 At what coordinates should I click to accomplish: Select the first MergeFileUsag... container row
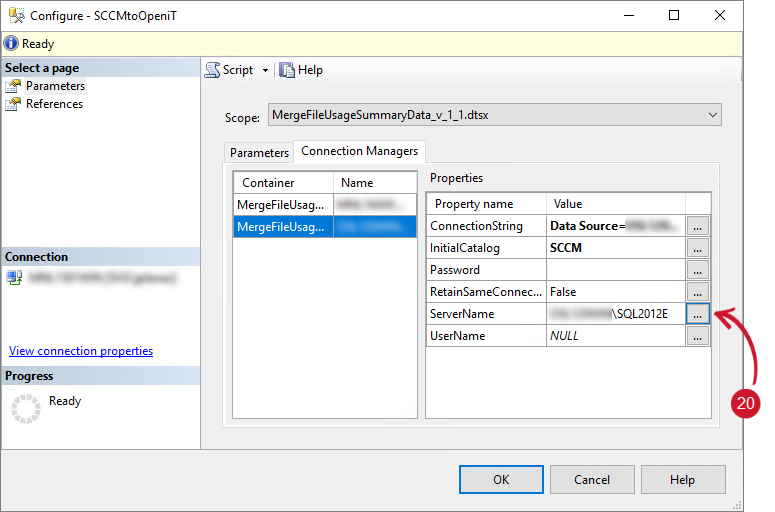[x=283, y=205]
